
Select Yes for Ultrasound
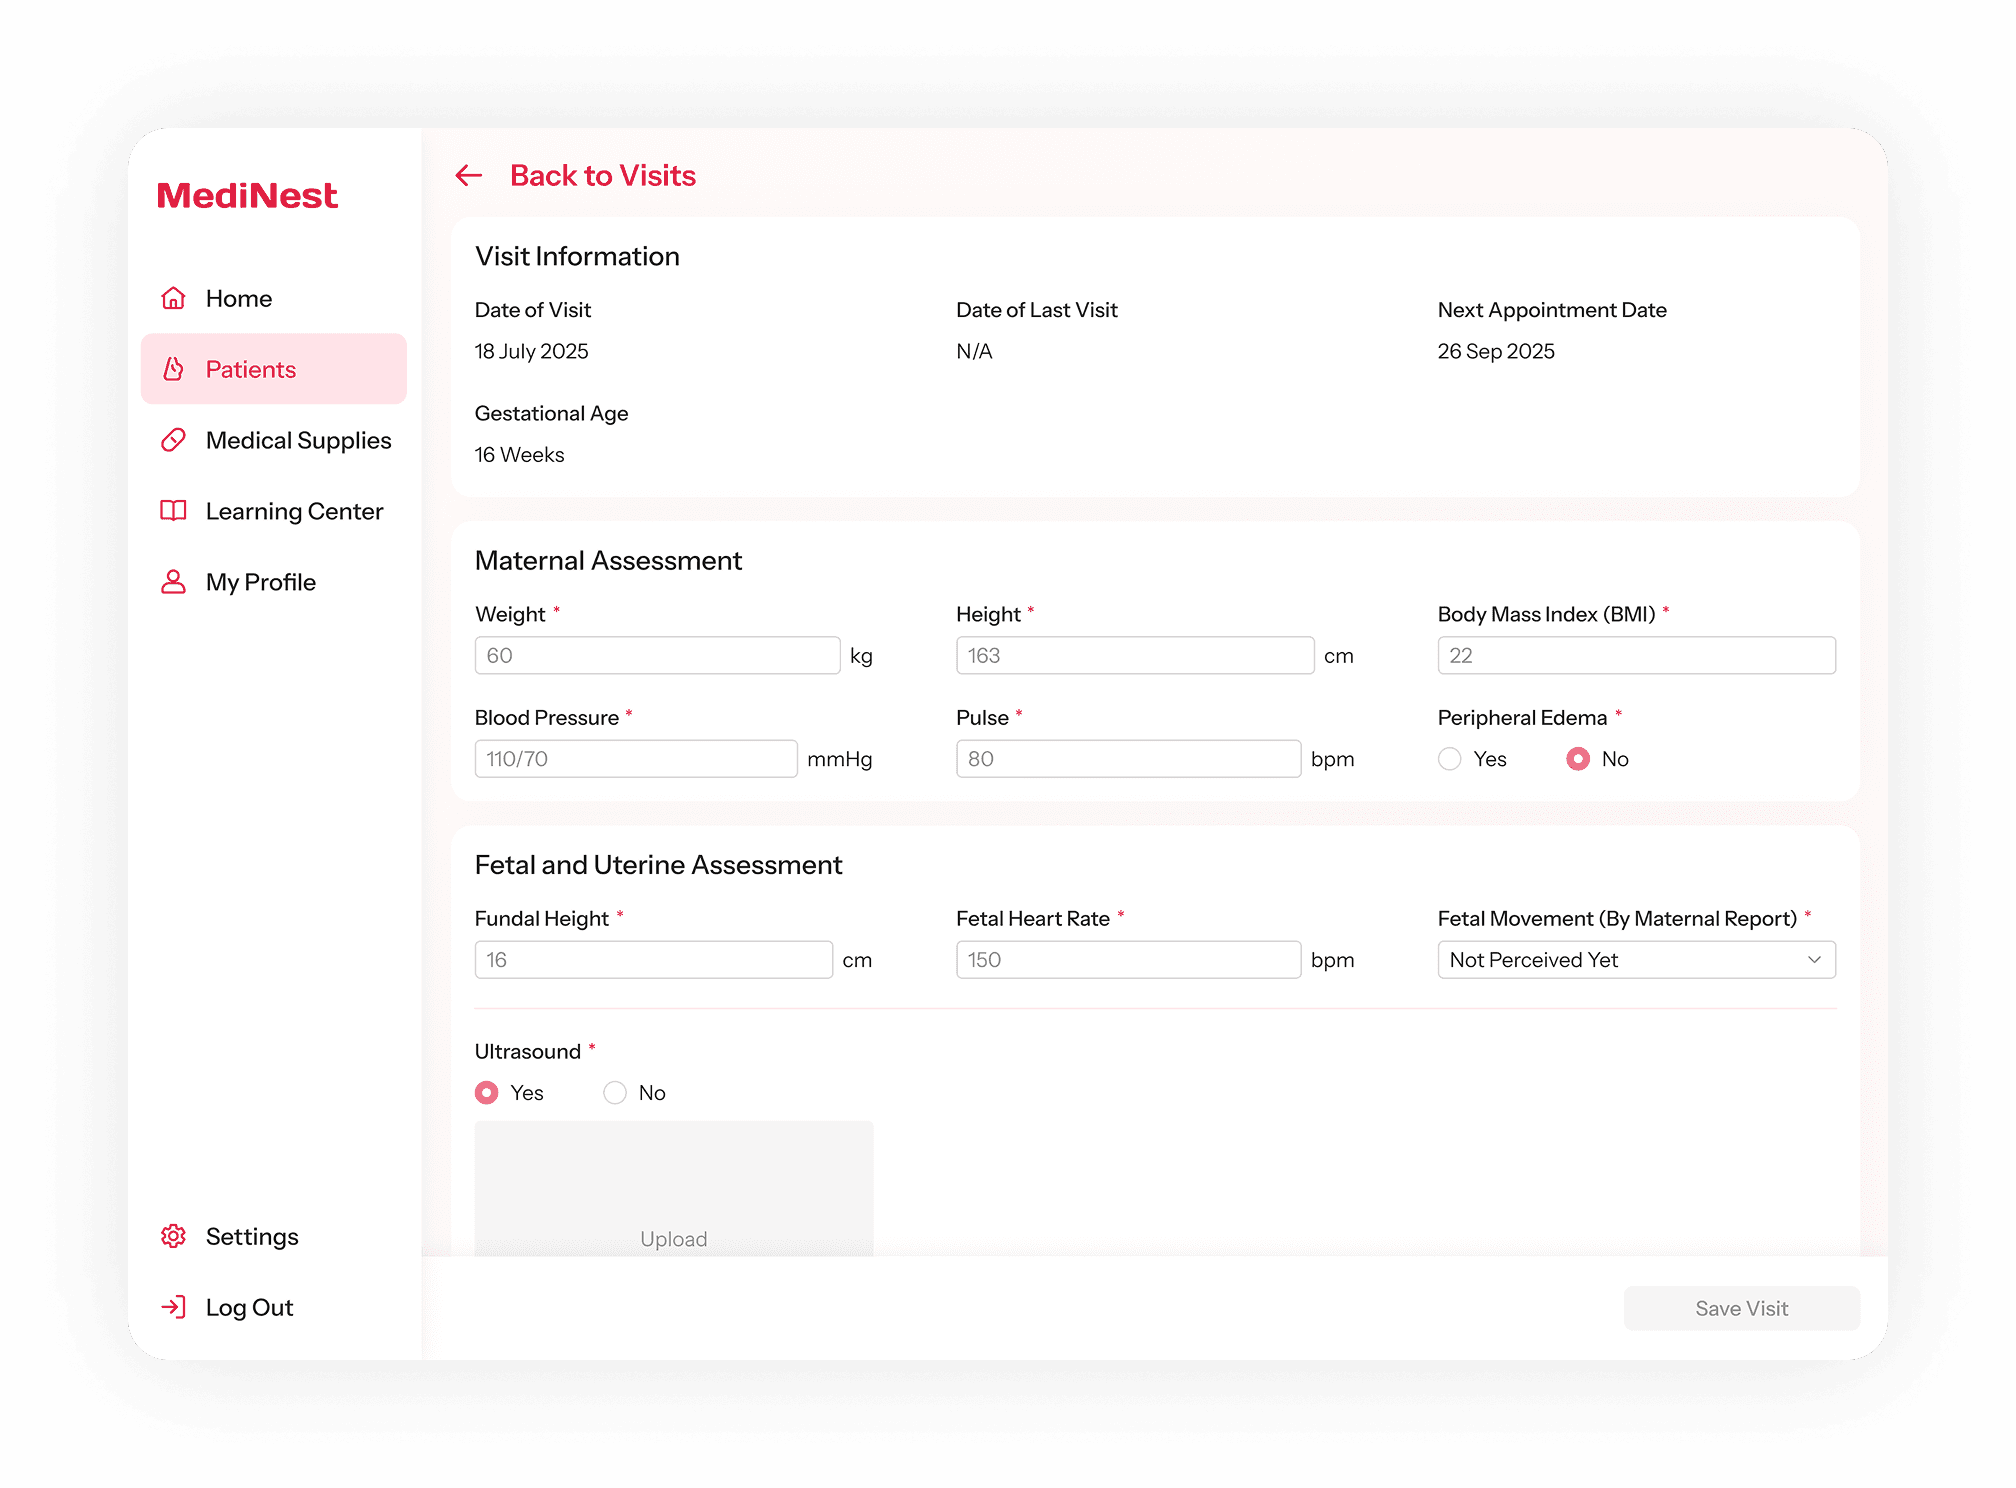click(487, 1093)
